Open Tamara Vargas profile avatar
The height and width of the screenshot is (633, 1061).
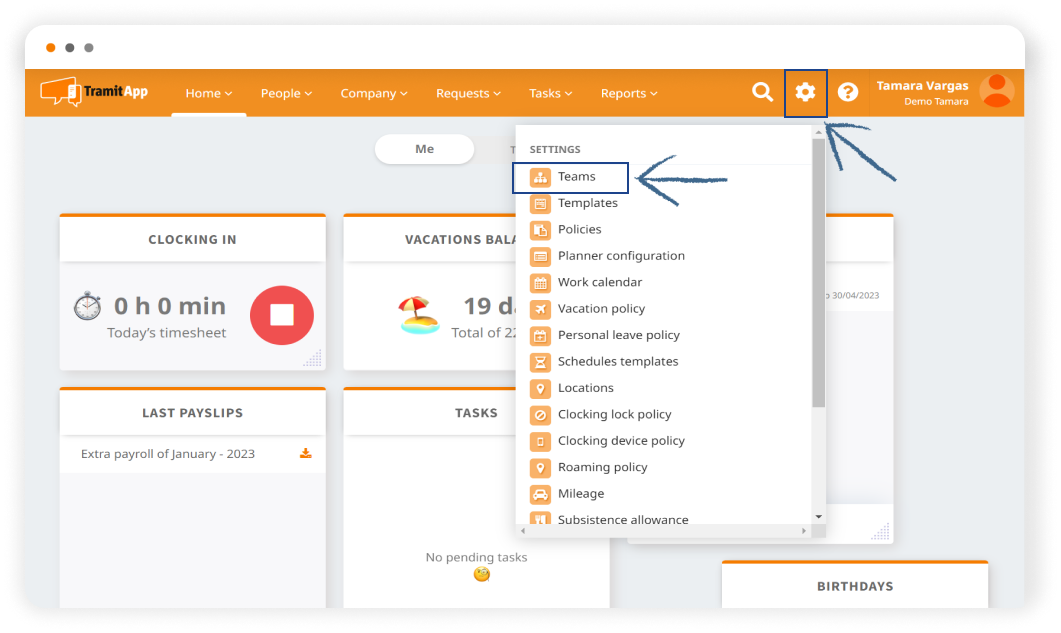[996, 92]
